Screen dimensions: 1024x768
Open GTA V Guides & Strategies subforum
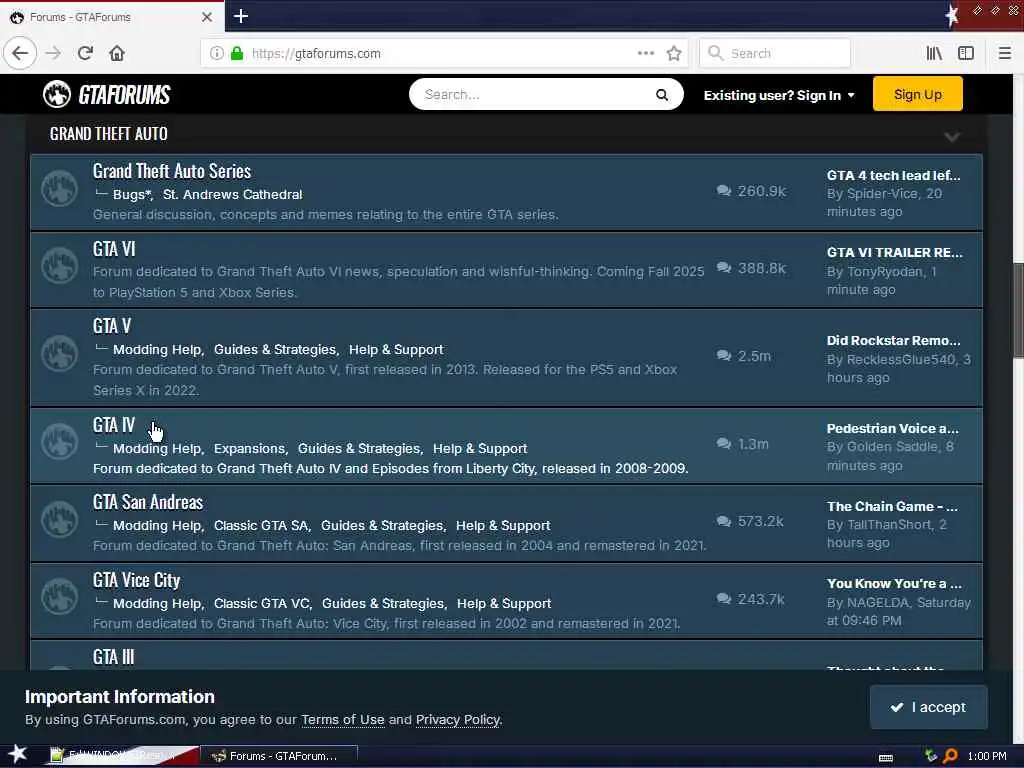(x=276, y=349)
